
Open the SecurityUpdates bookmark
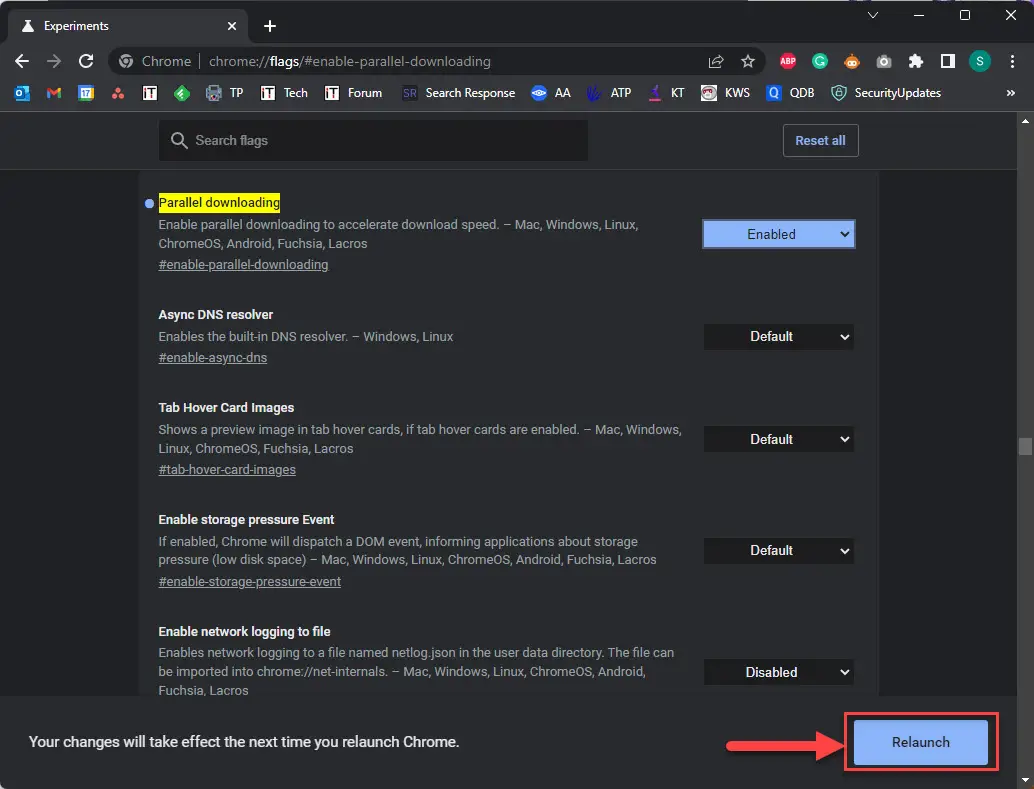point(886,93)
